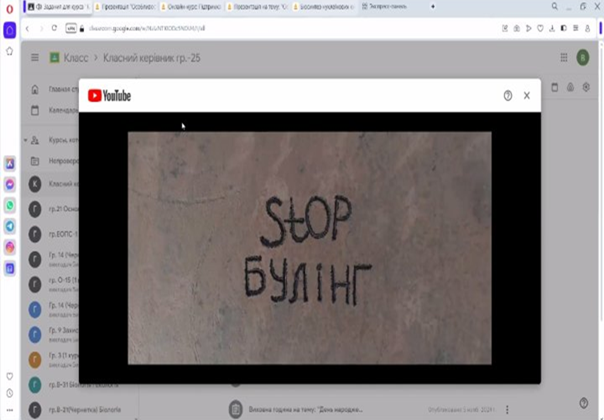Switch to the Задания для курса tab

(59, 7)
